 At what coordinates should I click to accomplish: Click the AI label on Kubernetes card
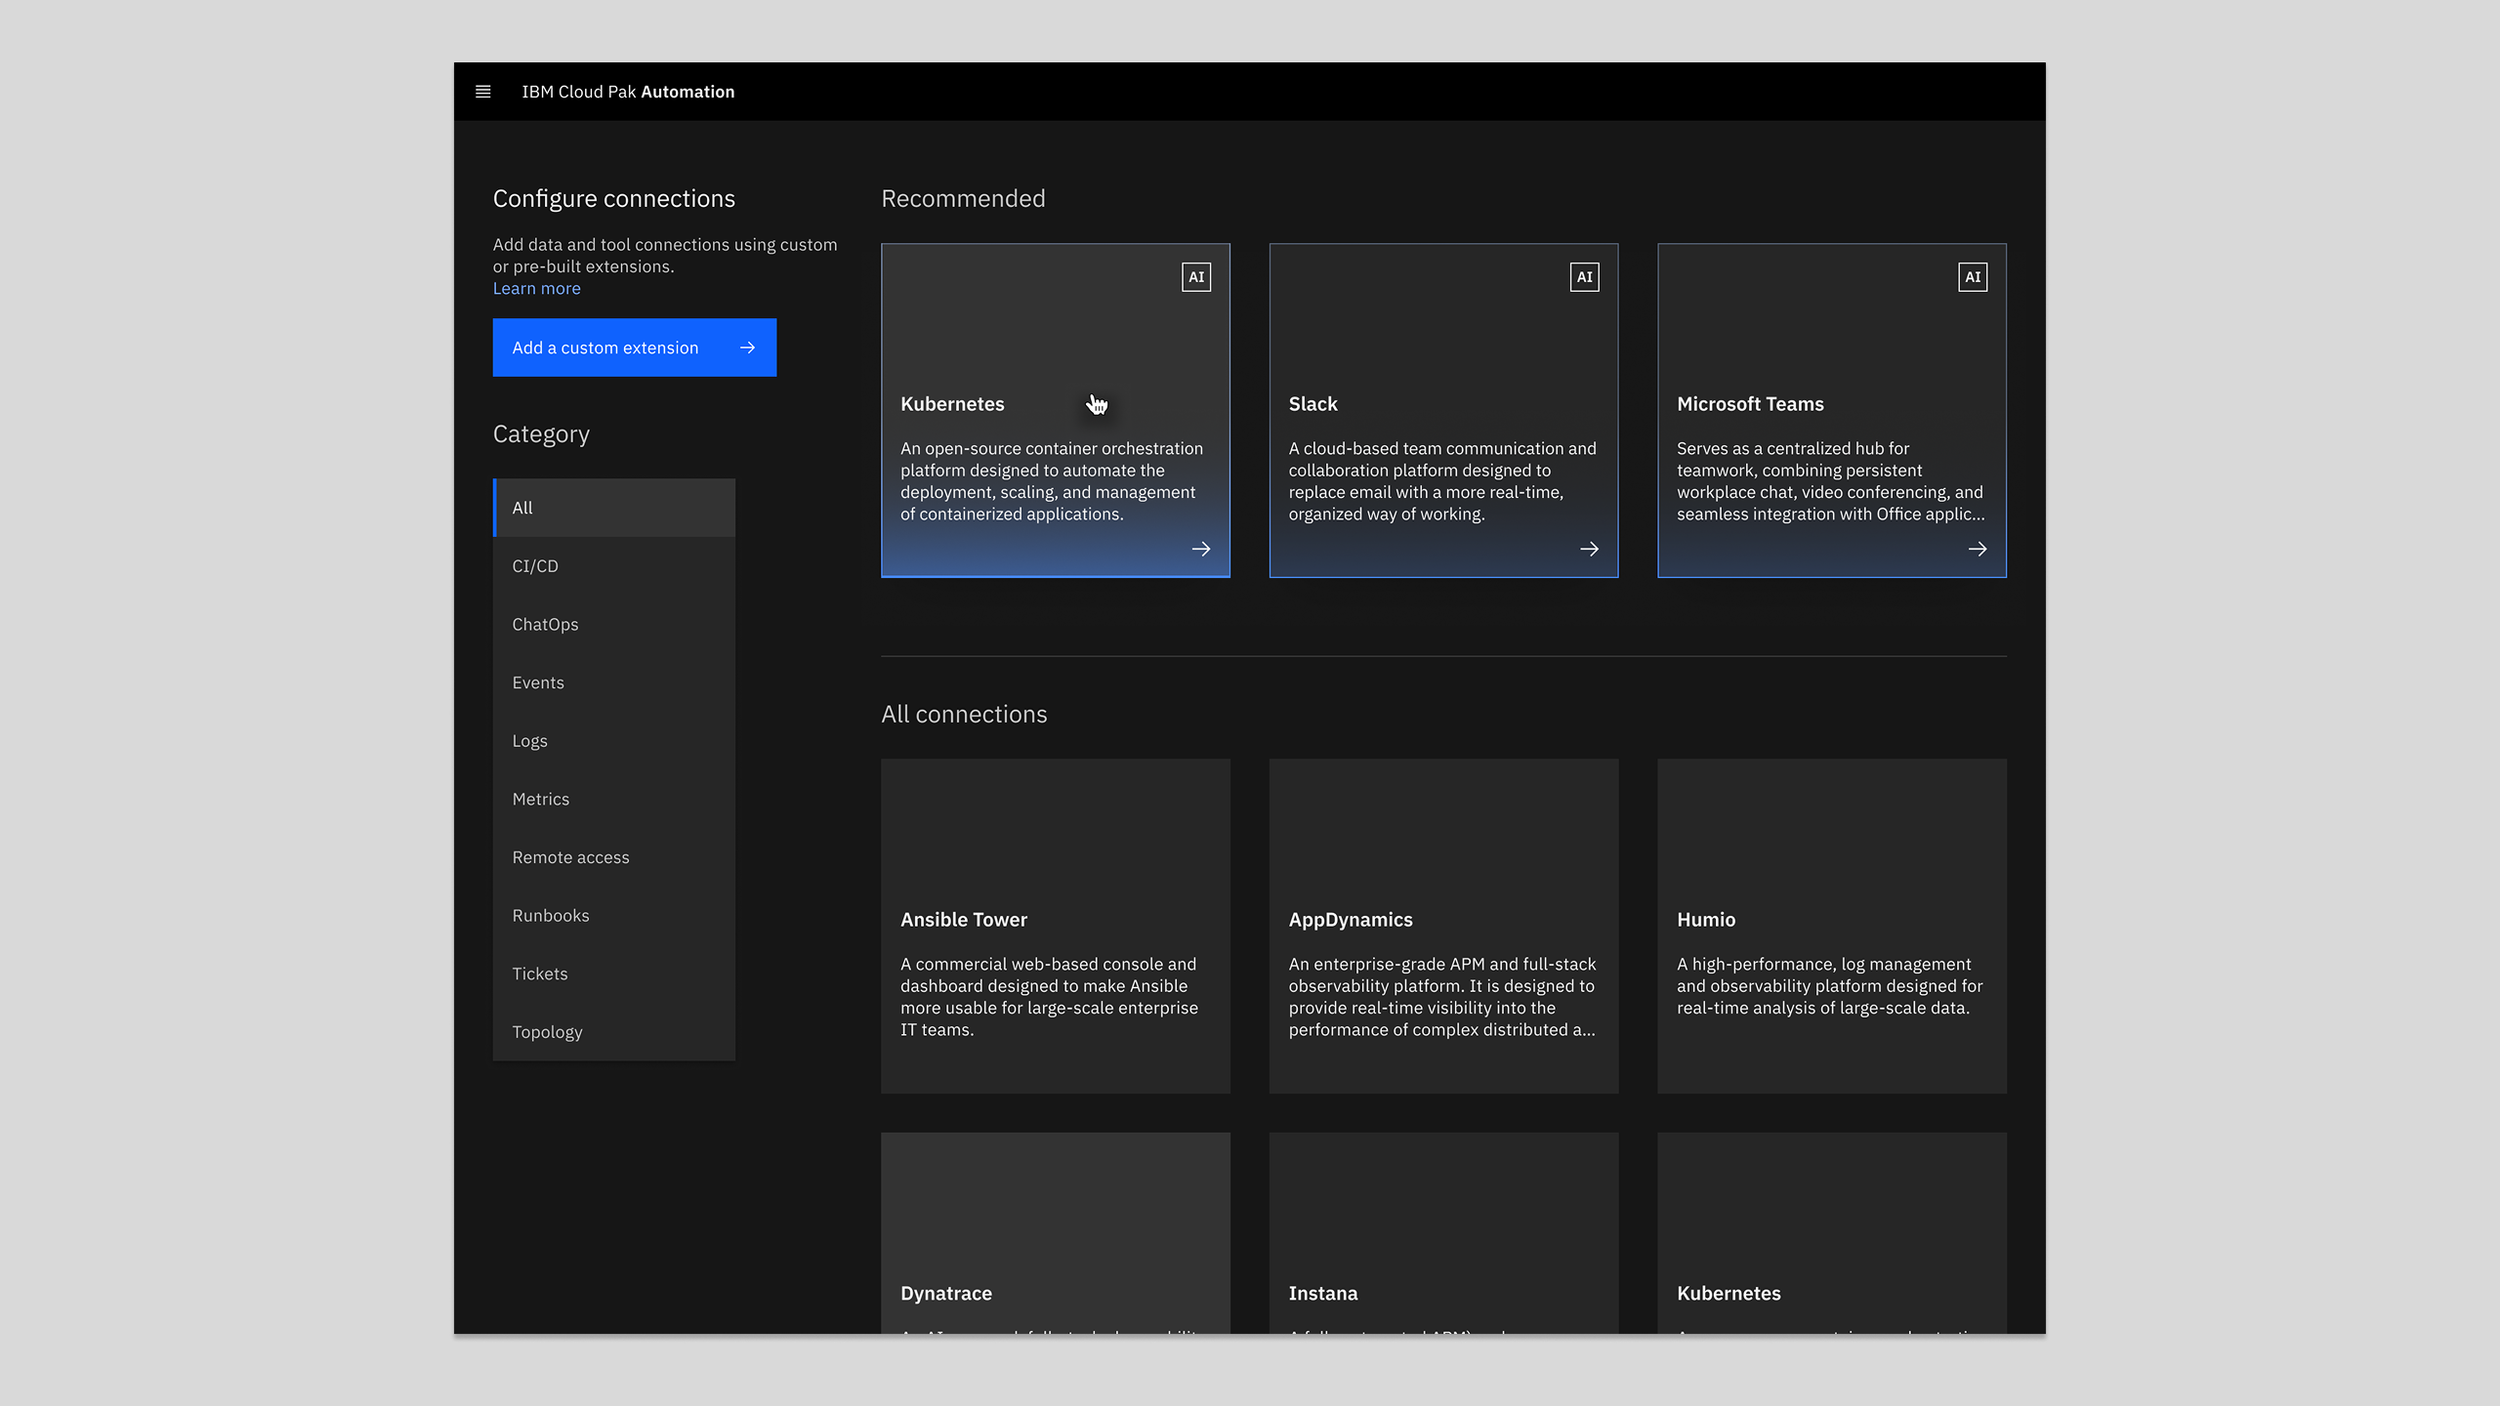pyautogui.click(x=1196, y=277)
